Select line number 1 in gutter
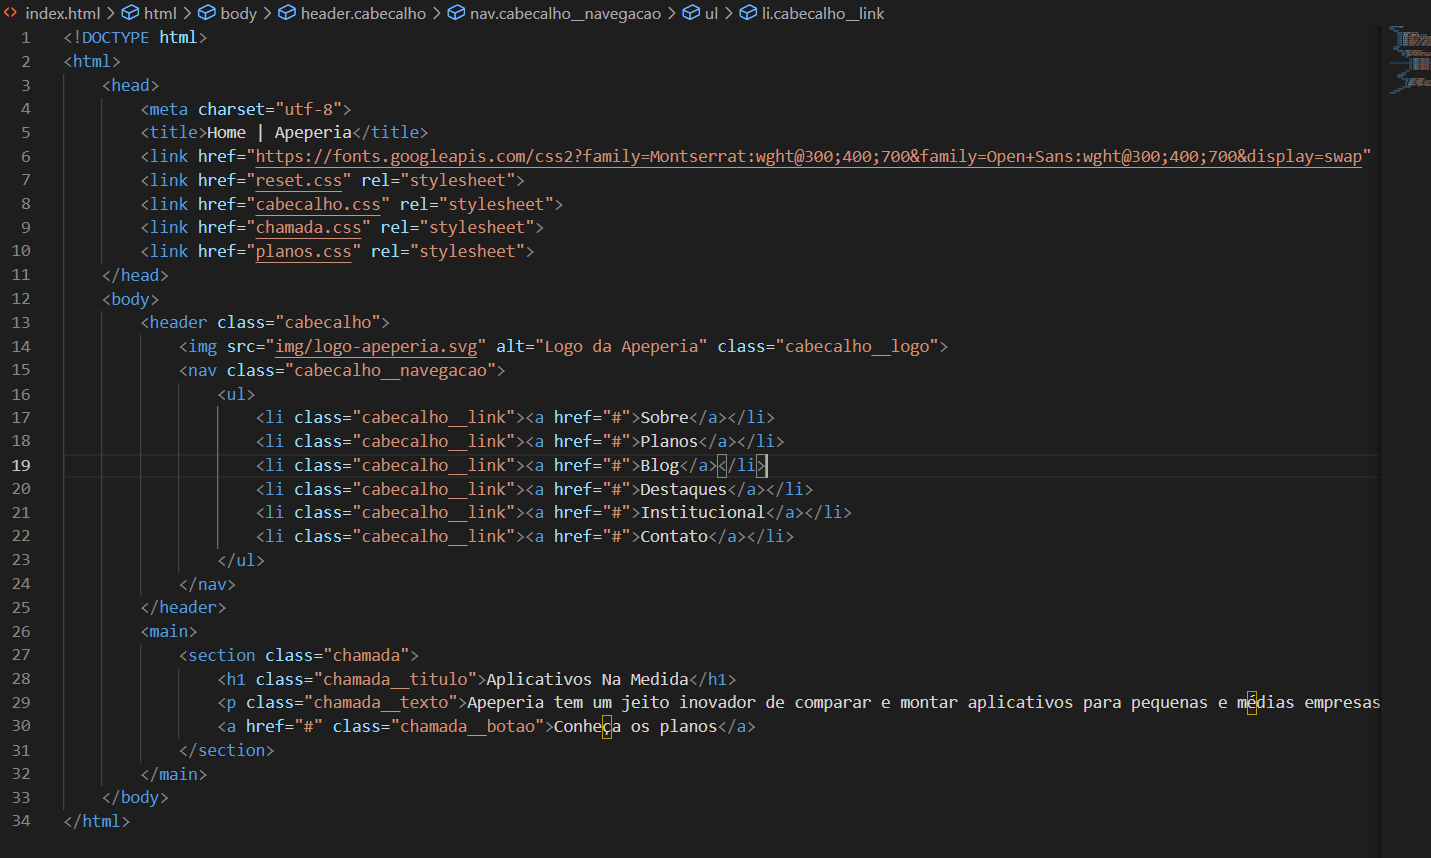The image size is (1431, 858). coord(25,37)
